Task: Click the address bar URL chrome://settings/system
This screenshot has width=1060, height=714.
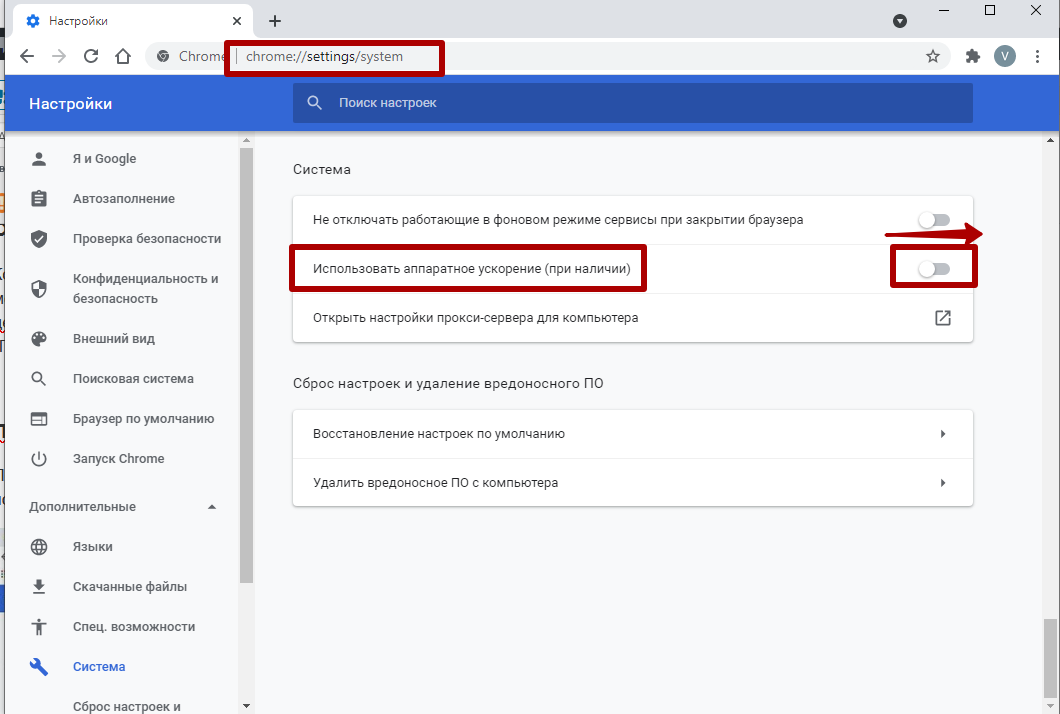Action: click(x=324, y=57)
